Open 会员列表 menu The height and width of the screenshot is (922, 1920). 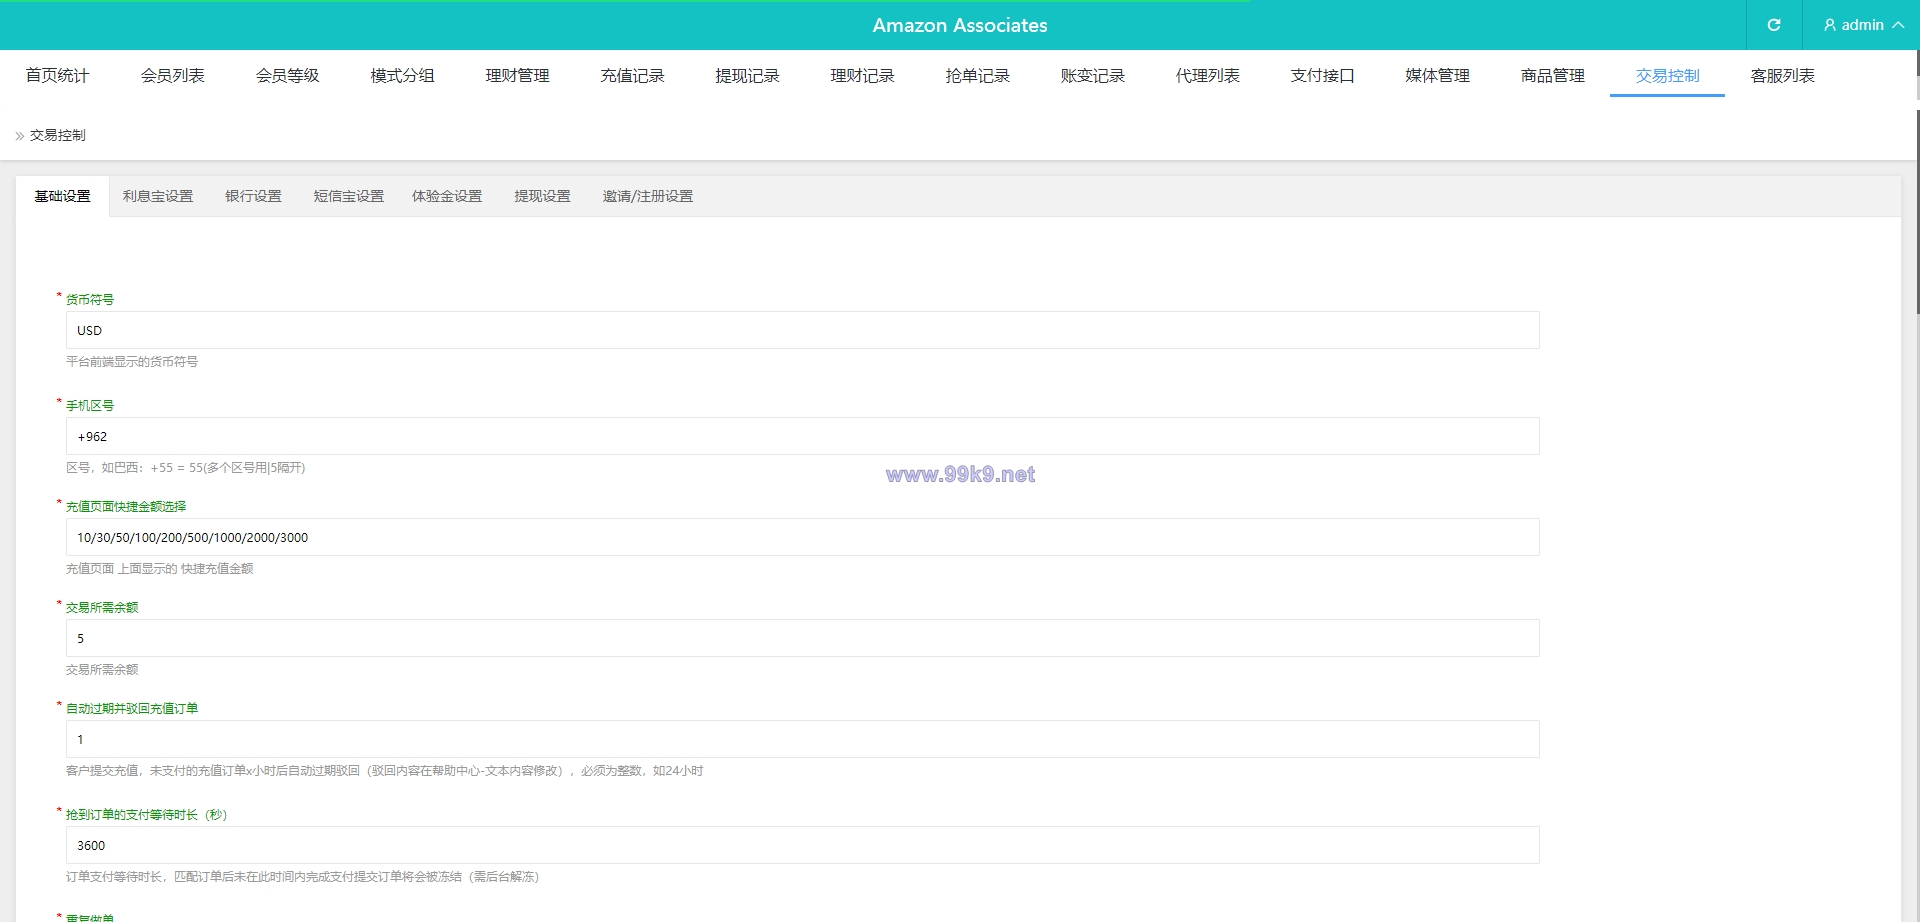(172, 75)
